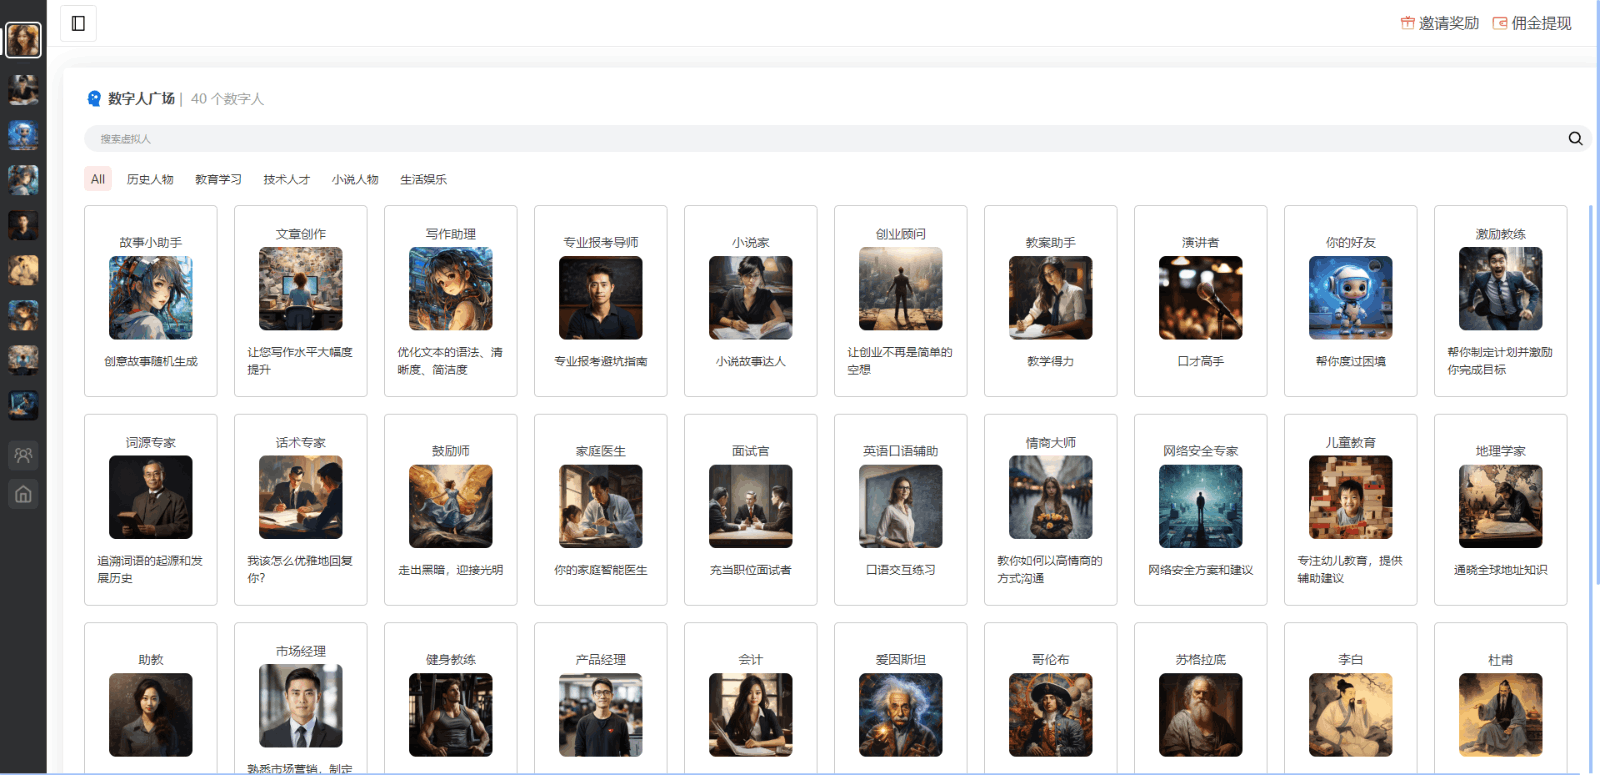Click the vertical scrollbar on the right
The image size is (1600, 775).
click(1591, 400)
